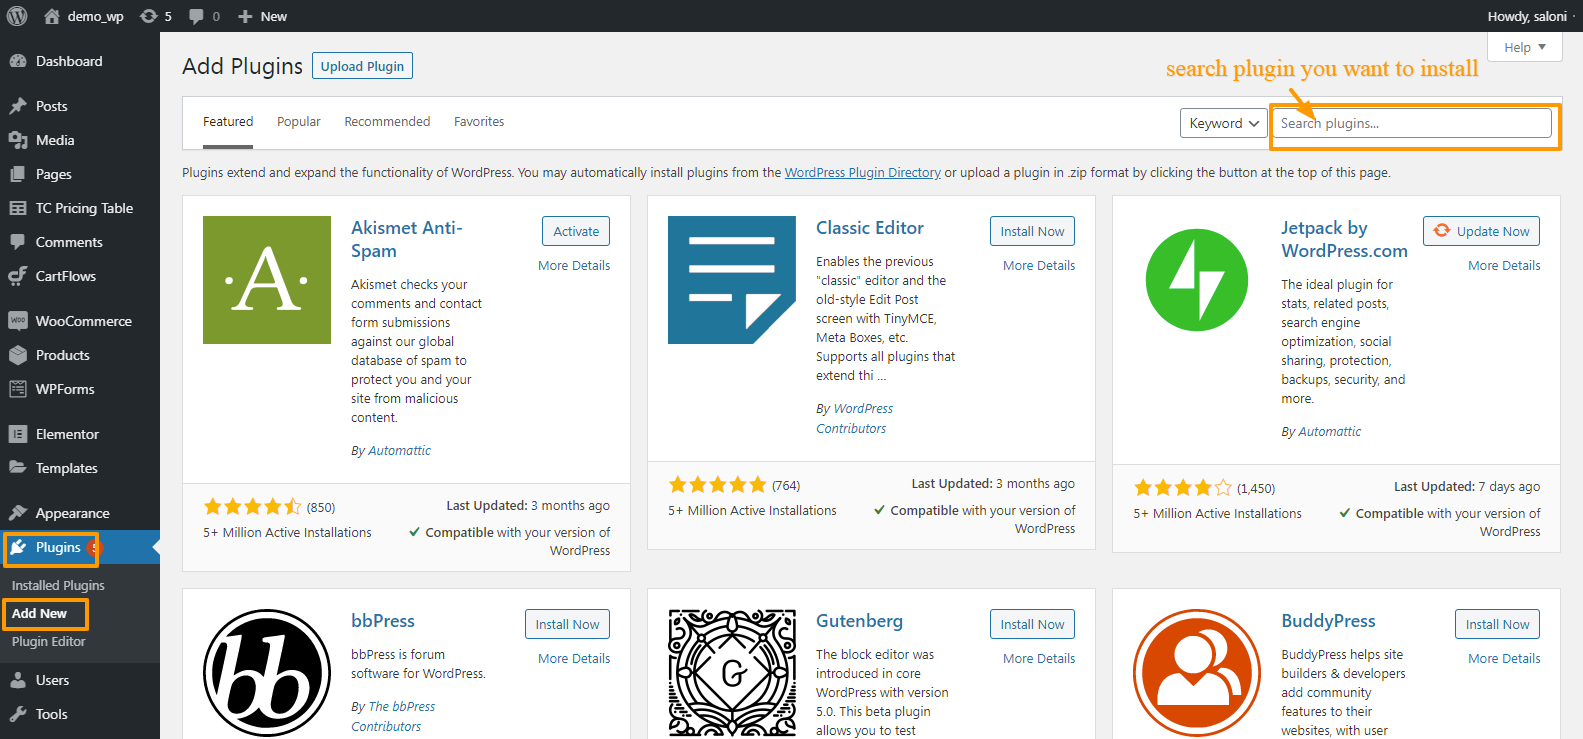Open the comments bubble icon in admin bar

click(196, 16)
